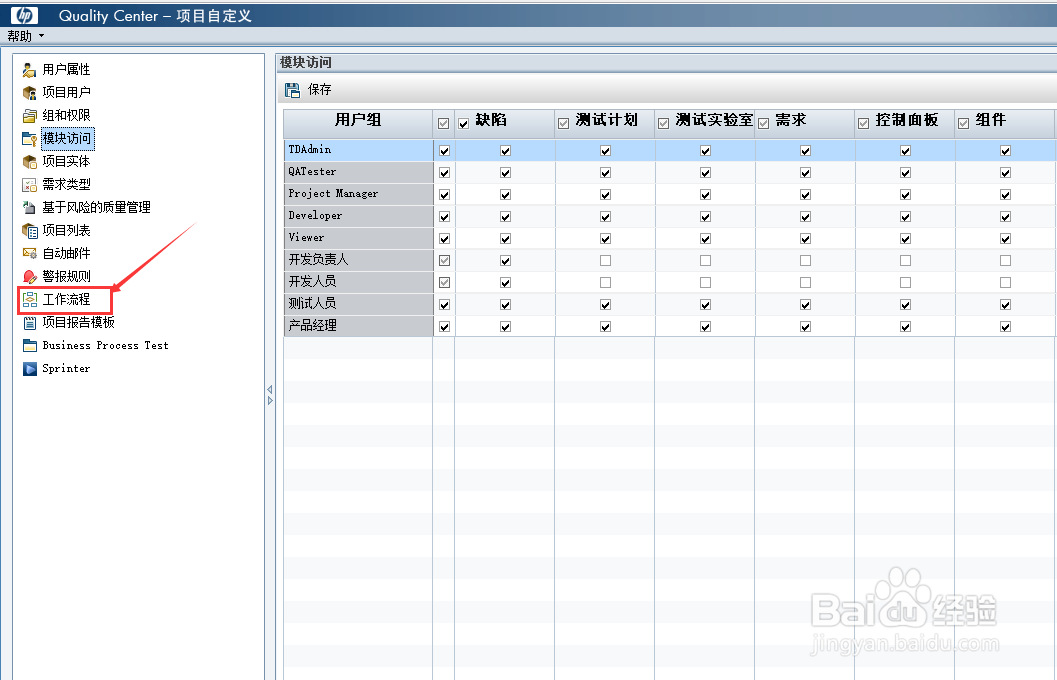The width and height of the screenshot is (1057, 680).
Task: Click the 基于风险的质量管理 icon
Action: [x=30, y=208]
